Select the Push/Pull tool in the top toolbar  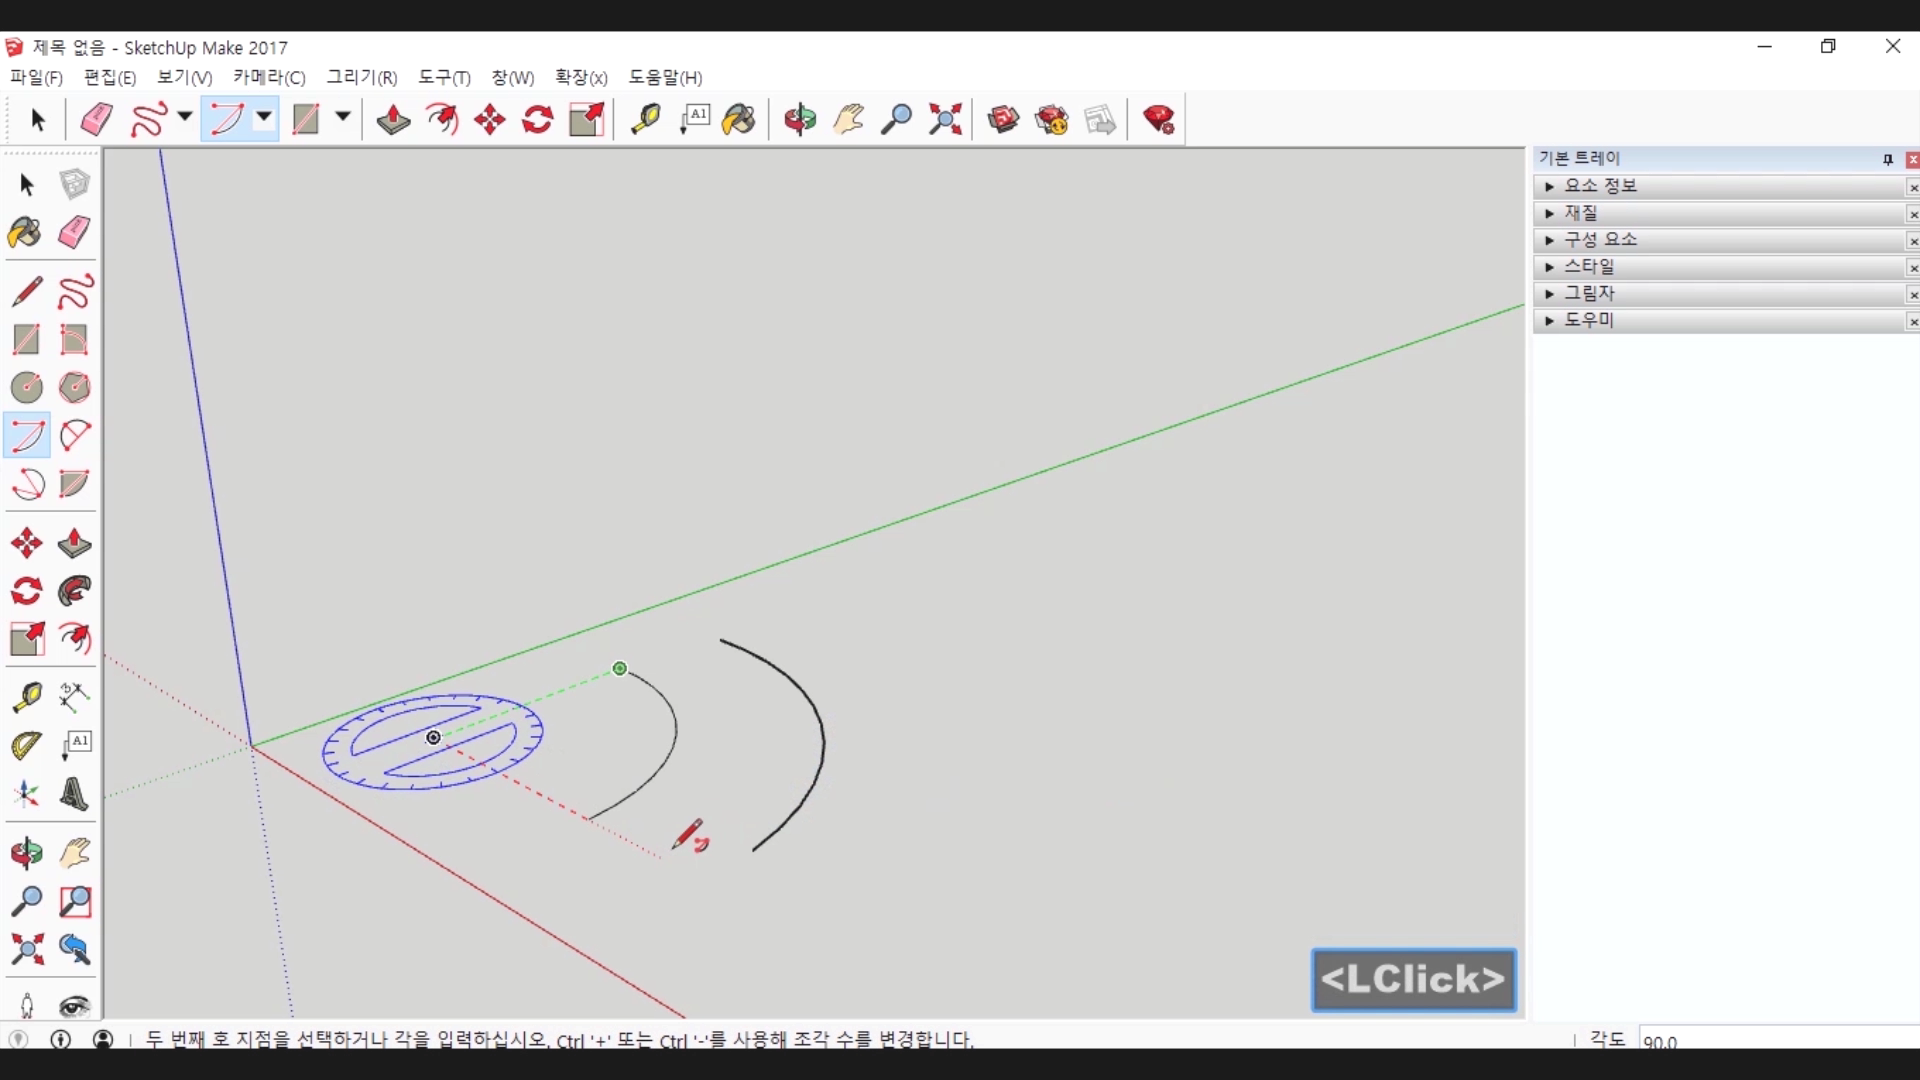point(393,120)
